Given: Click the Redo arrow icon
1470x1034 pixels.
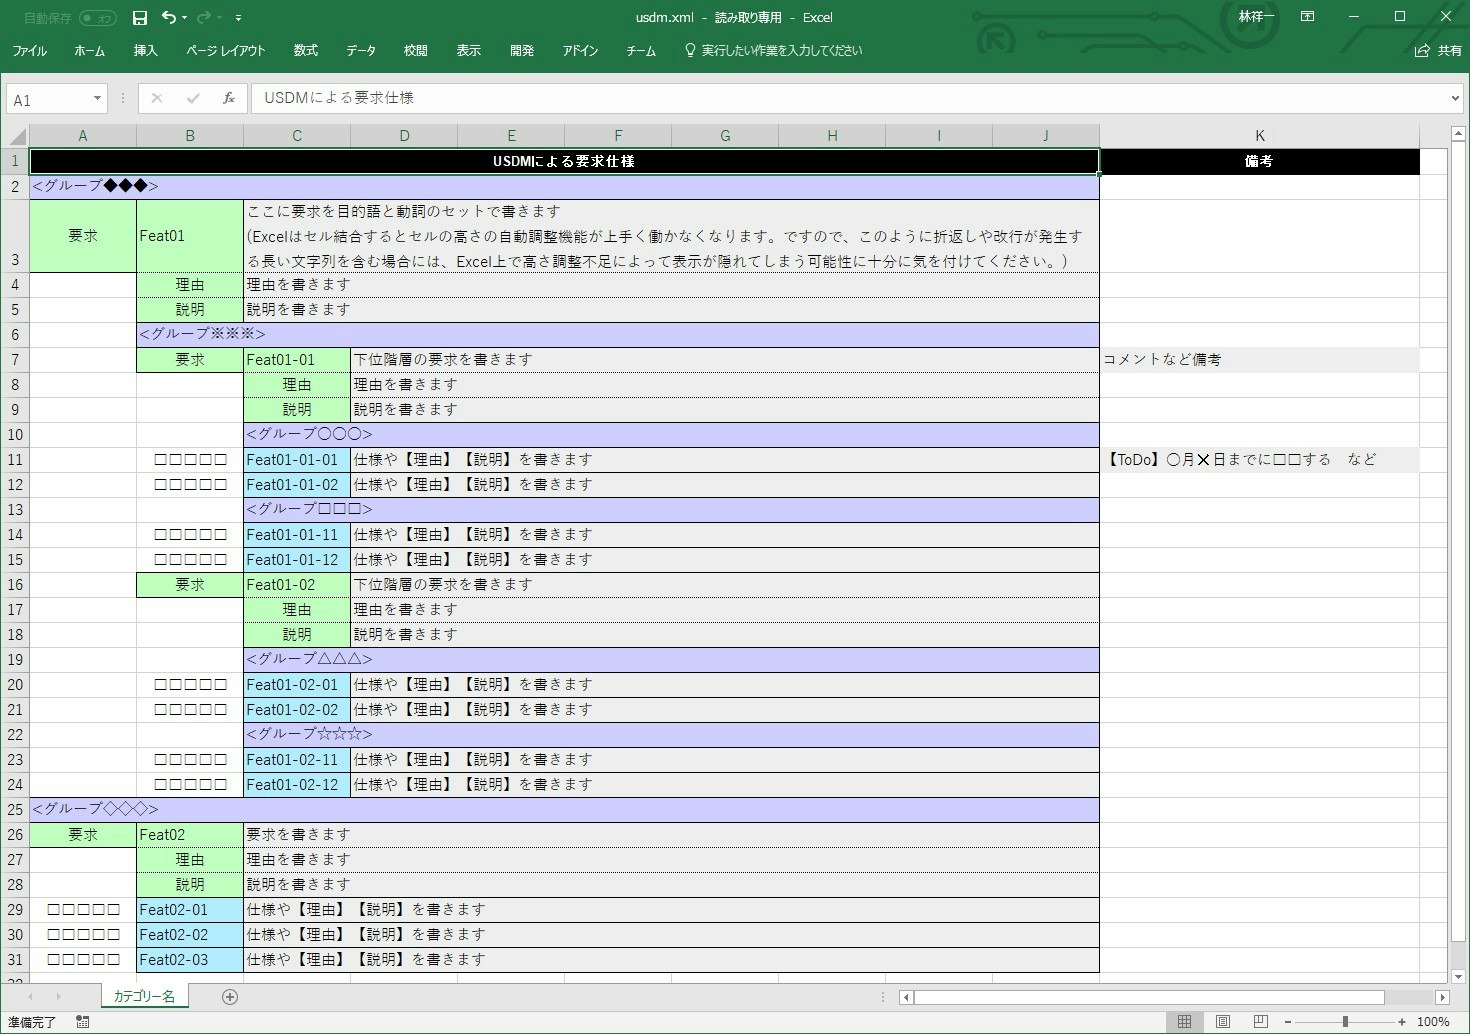Looking at the screenshot, I should [204, 17].
